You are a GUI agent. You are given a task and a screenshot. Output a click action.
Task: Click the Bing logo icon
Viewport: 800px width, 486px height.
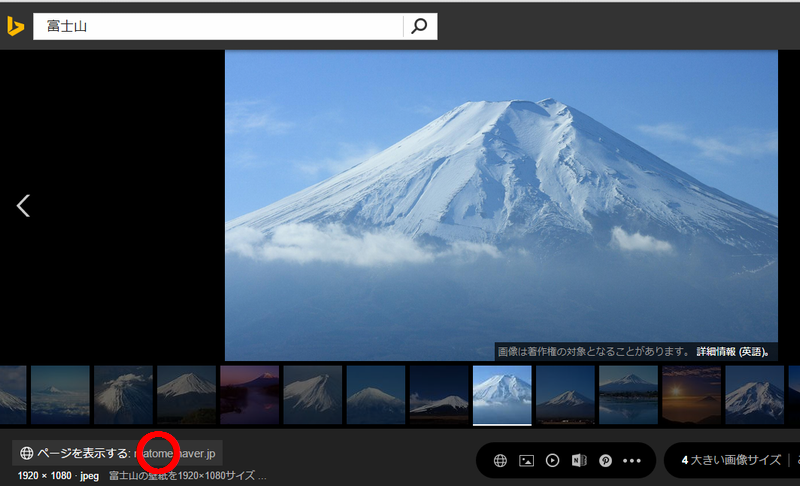tap(15, 26)
